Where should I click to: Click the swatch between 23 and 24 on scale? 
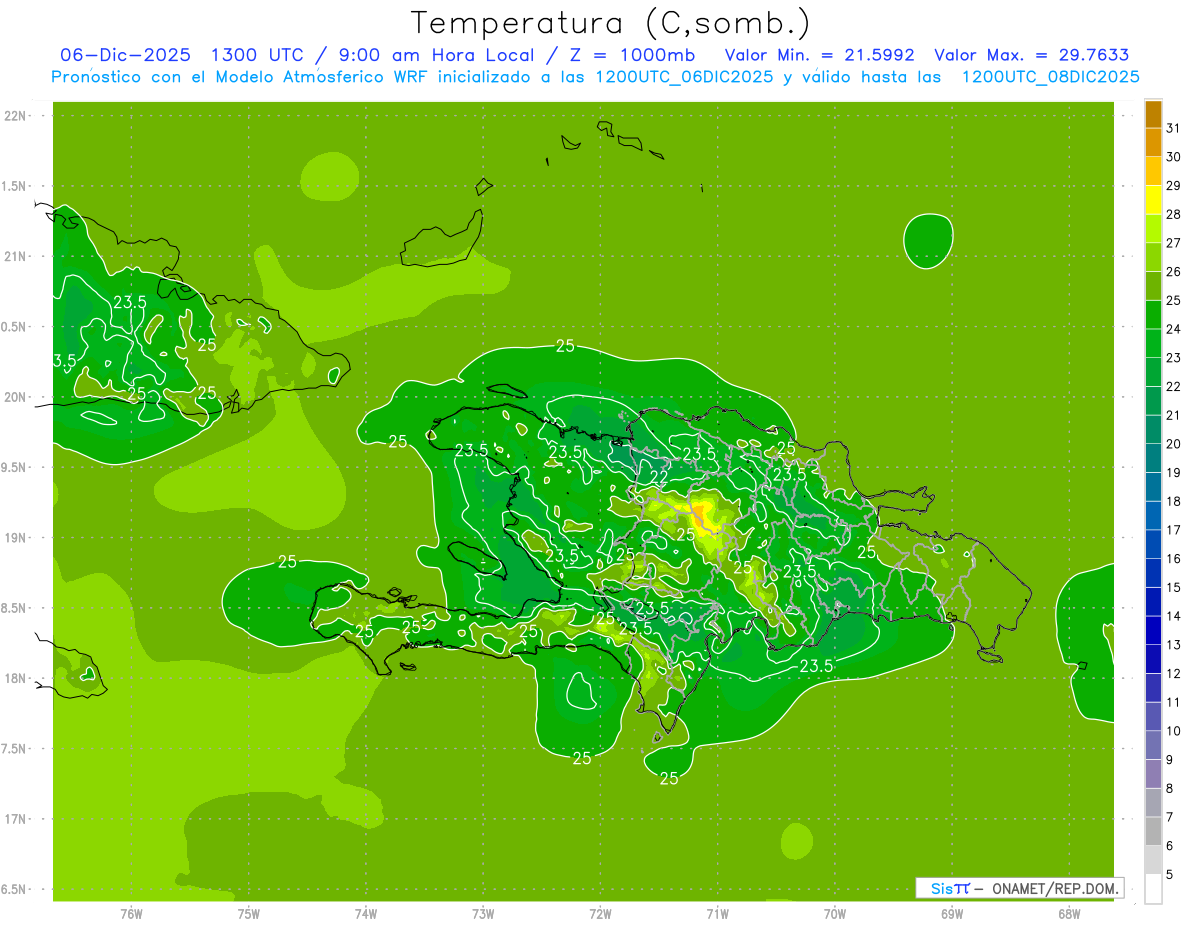coord(1153,343)
